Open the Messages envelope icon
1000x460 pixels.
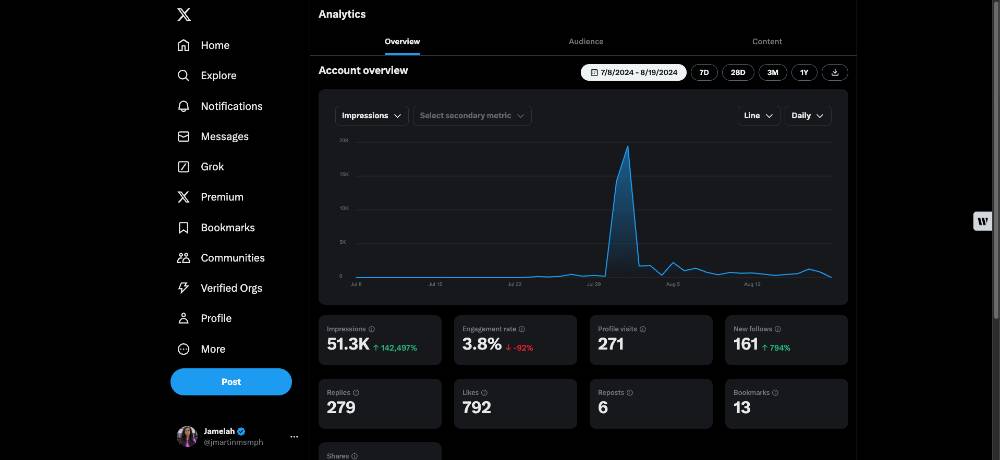coord(184,137)
